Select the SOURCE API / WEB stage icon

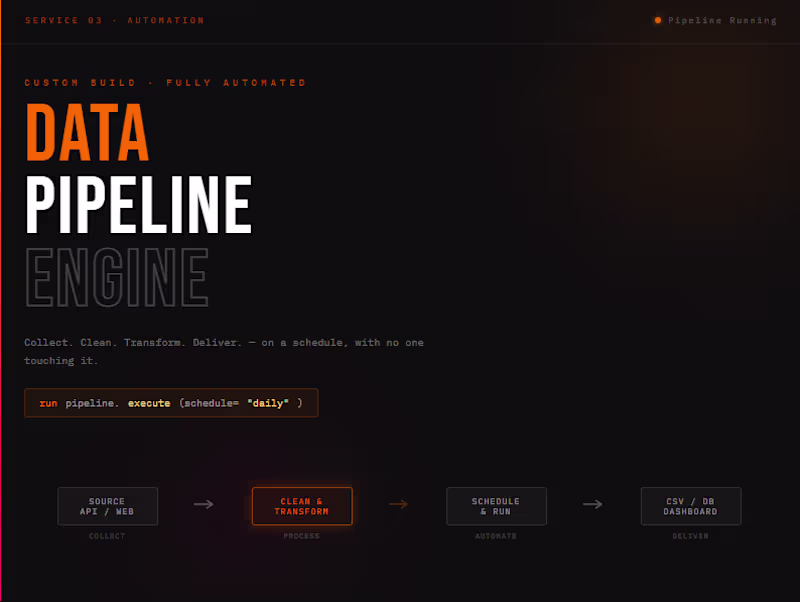[x=107, y=506]
